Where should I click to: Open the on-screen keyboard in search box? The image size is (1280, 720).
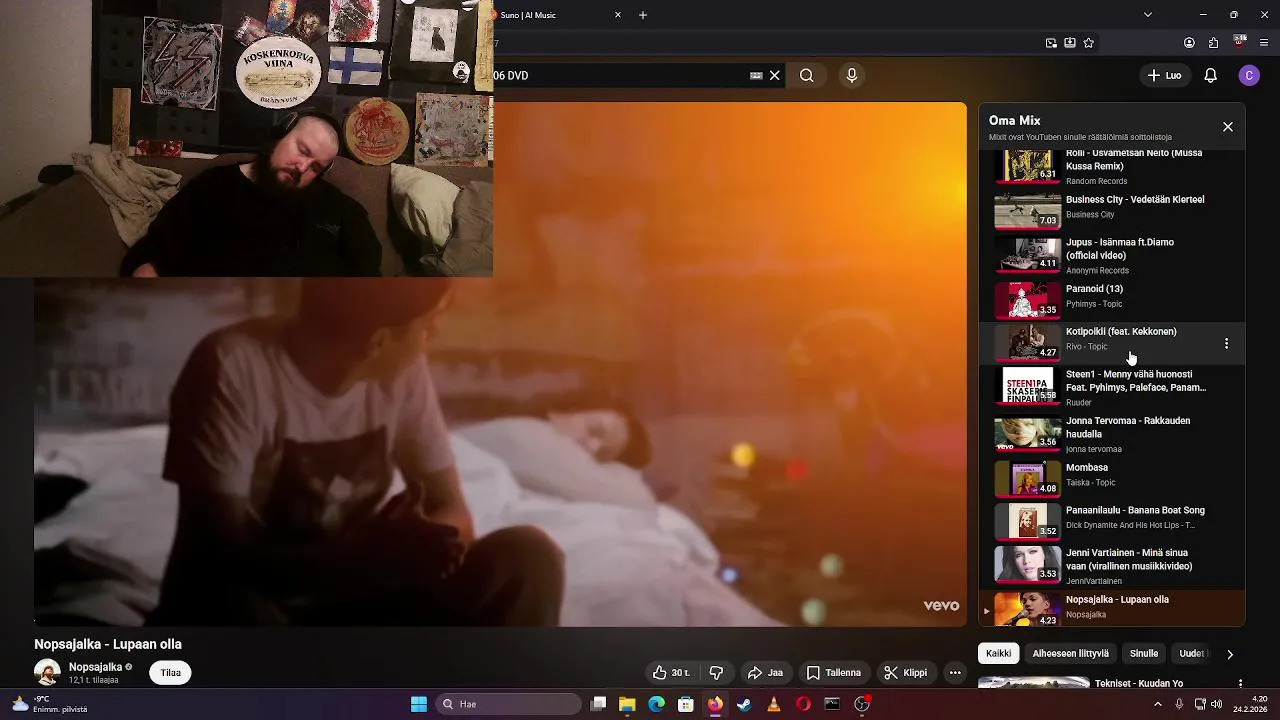pyautogui.click(x=756, y=75)
